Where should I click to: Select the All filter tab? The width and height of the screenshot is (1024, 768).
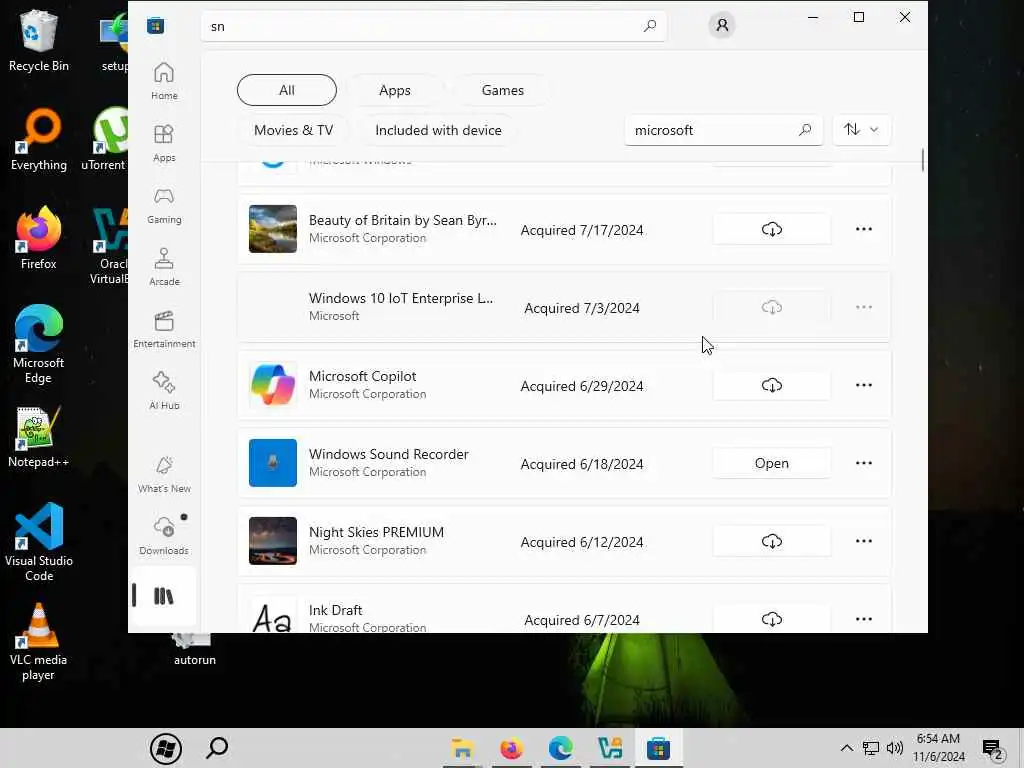coord(287,90)
